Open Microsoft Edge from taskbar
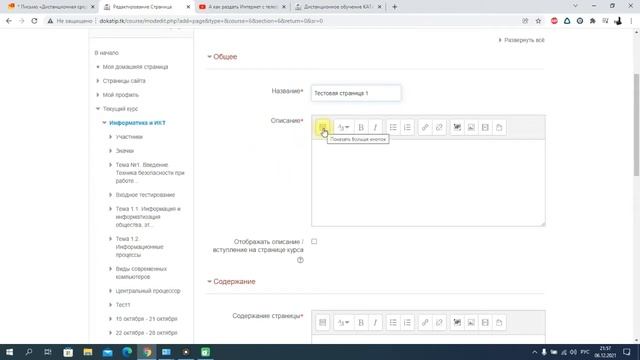 pos(127,352)
